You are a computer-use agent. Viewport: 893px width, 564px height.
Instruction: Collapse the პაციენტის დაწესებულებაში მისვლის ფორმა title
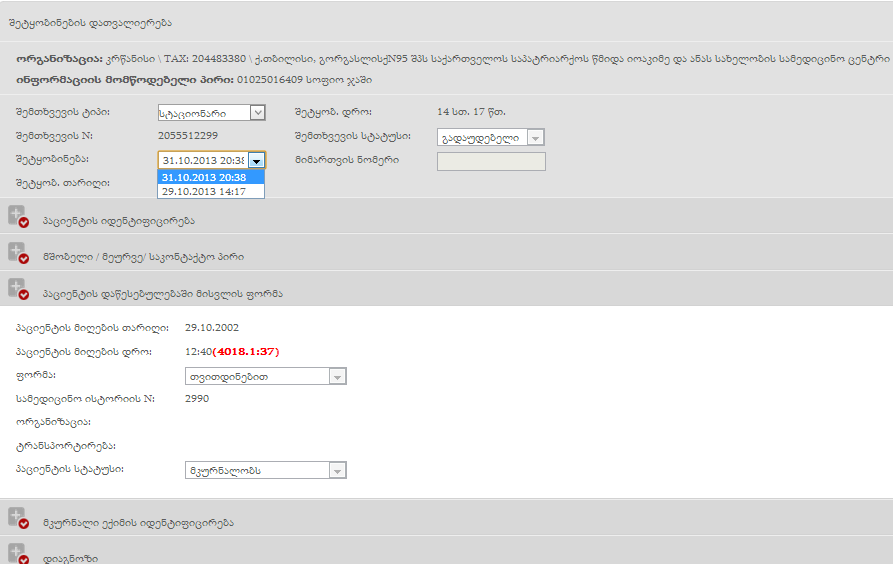[162, 294]
